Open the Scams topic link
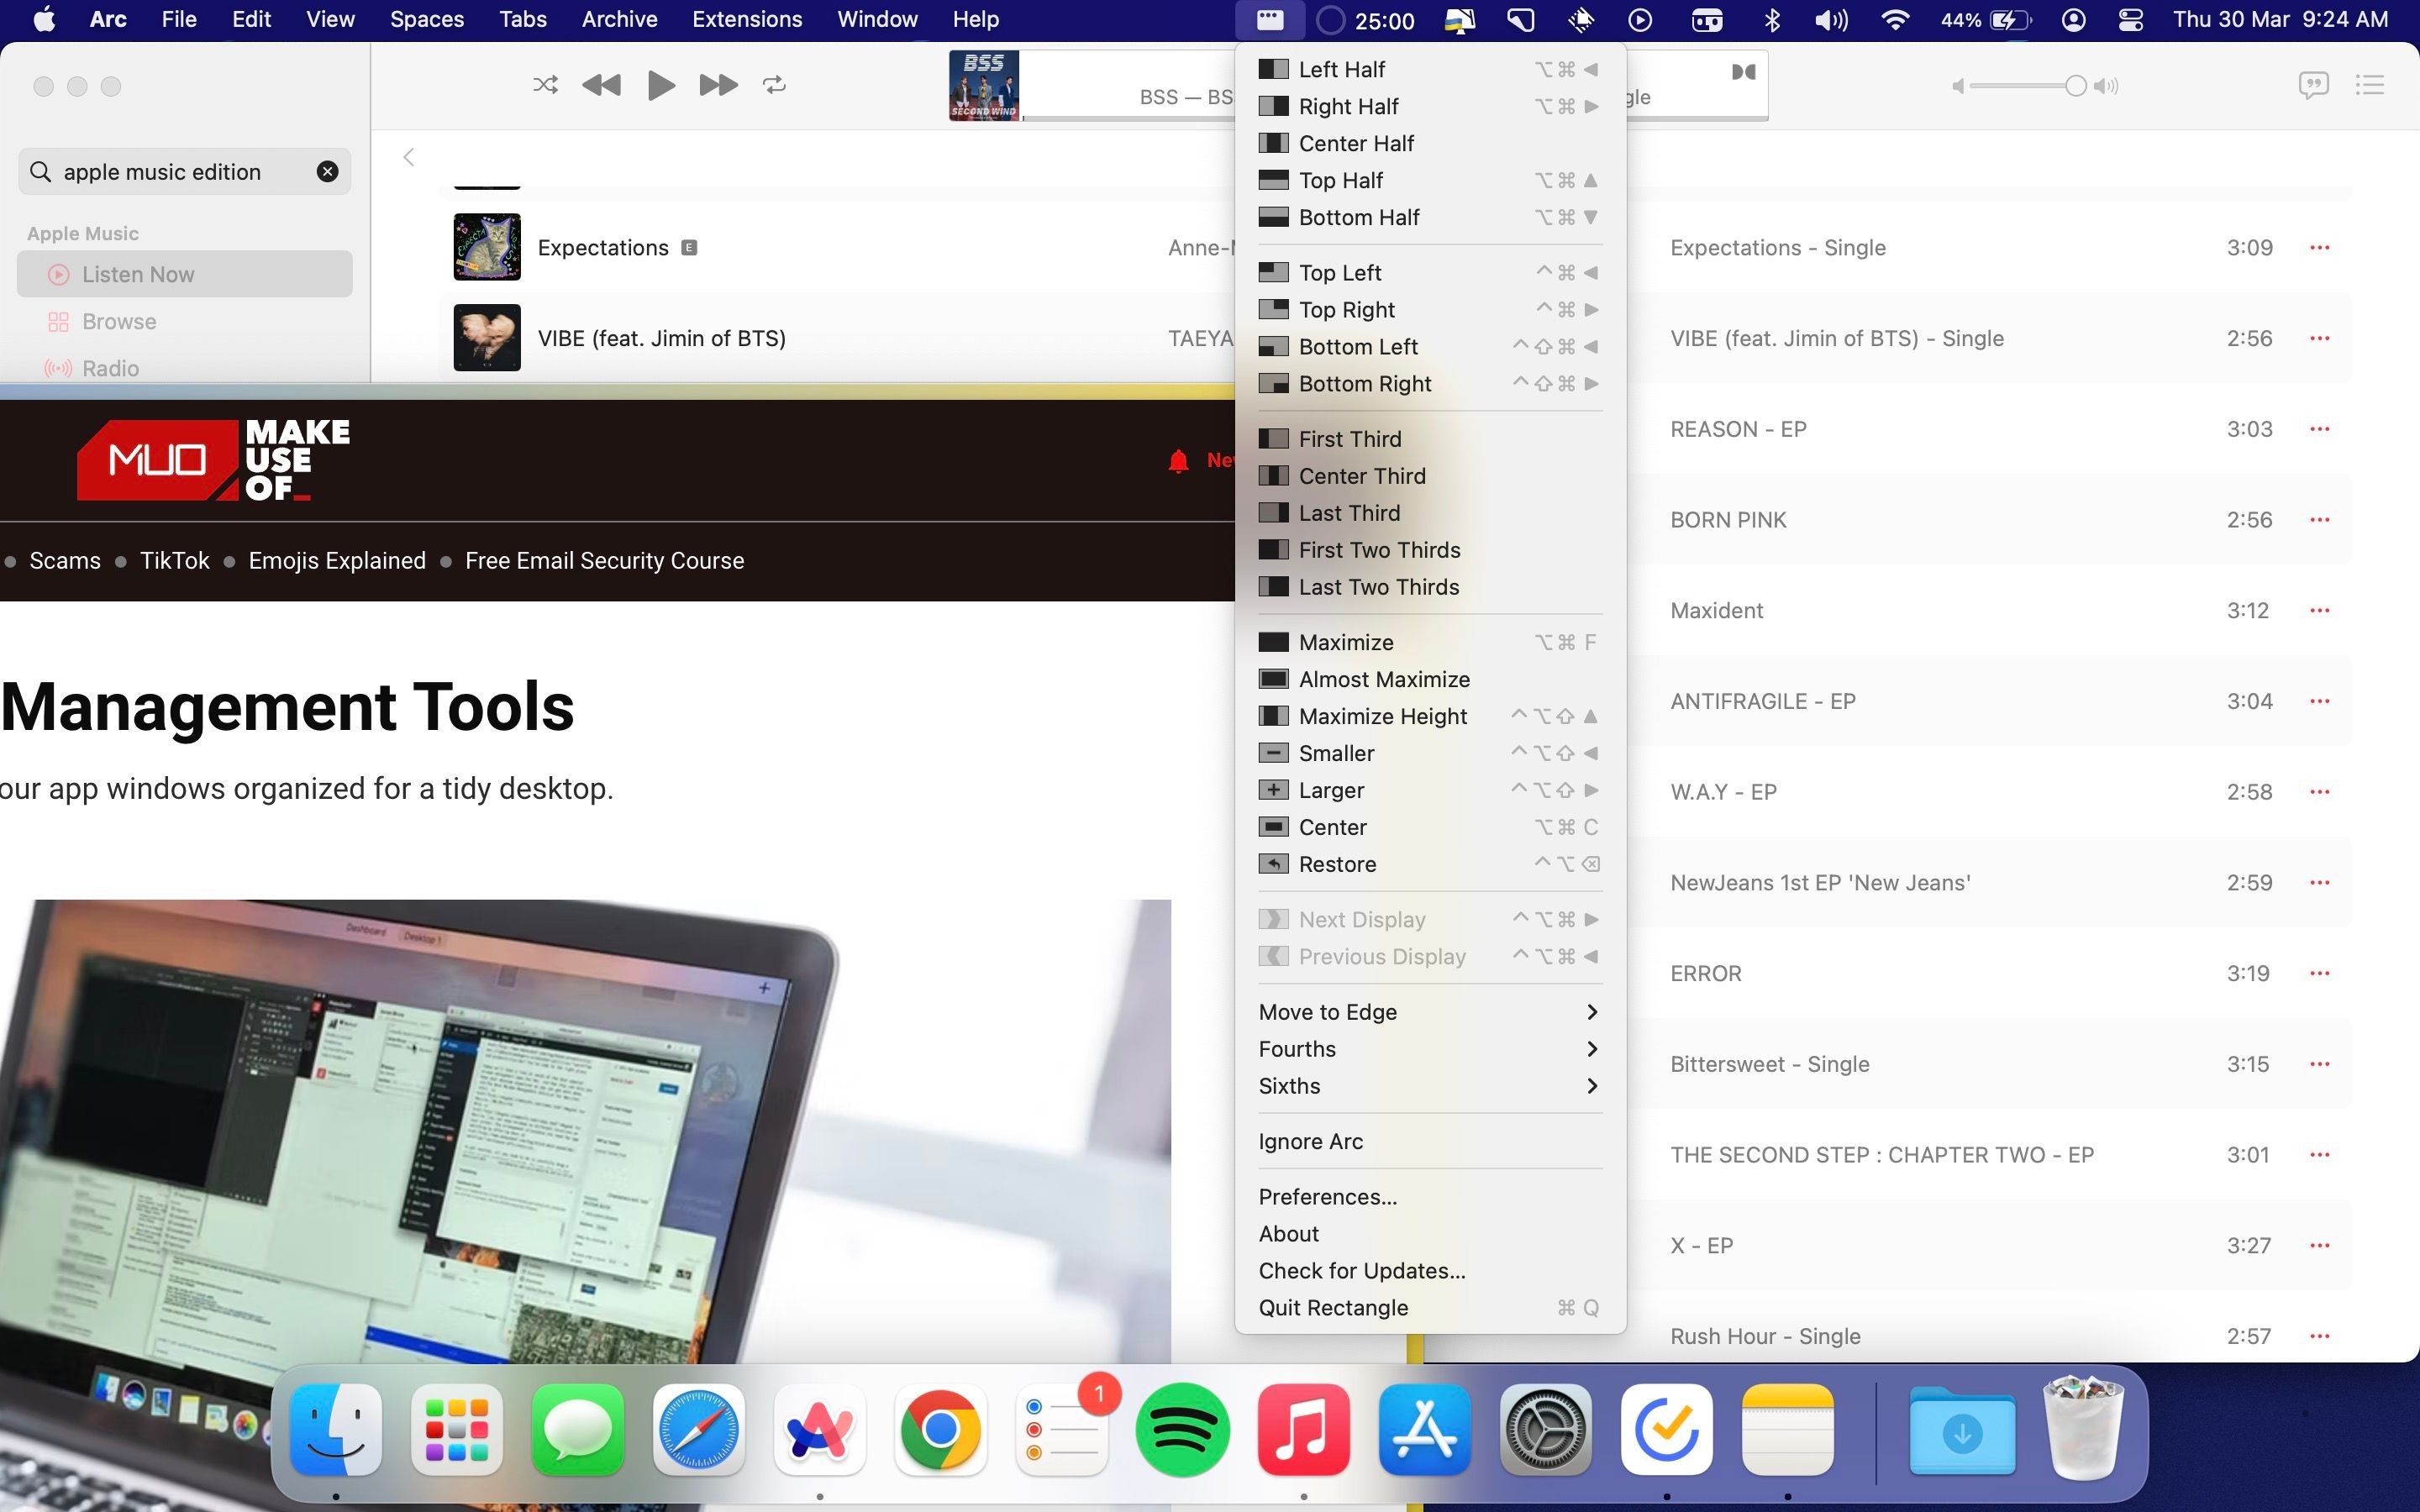The image size is (2420, 1512). 65,560
